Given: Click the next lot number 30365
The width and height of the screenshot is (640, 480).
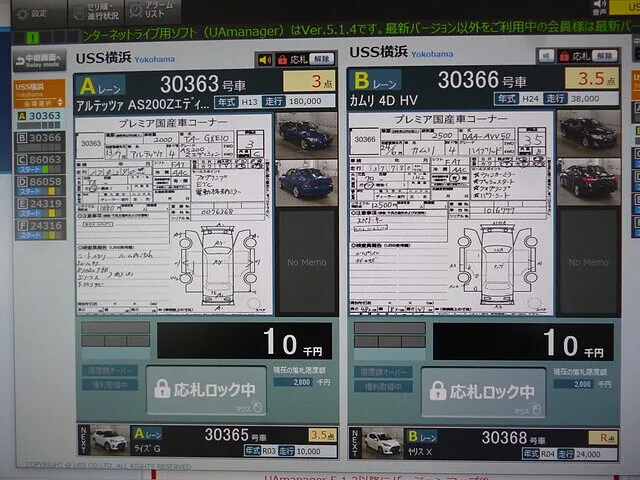Looking at the screenshot, I should [227, 435].
